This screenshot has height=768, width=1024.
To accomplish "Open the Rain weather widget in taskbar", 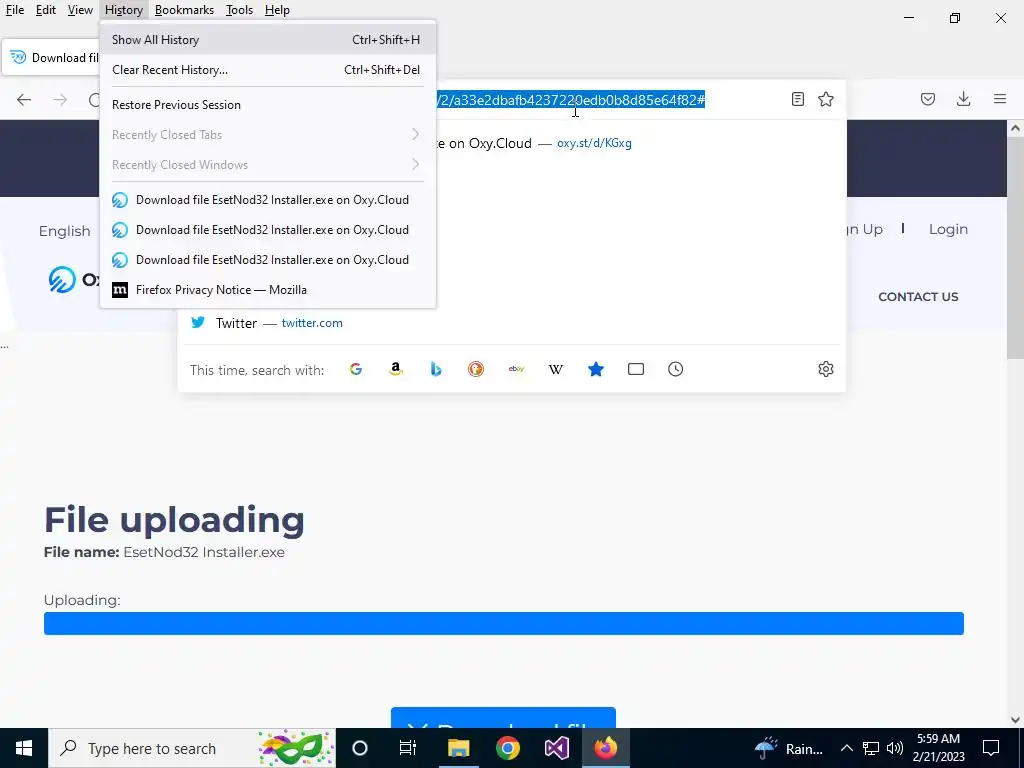I will pos(789,748).
